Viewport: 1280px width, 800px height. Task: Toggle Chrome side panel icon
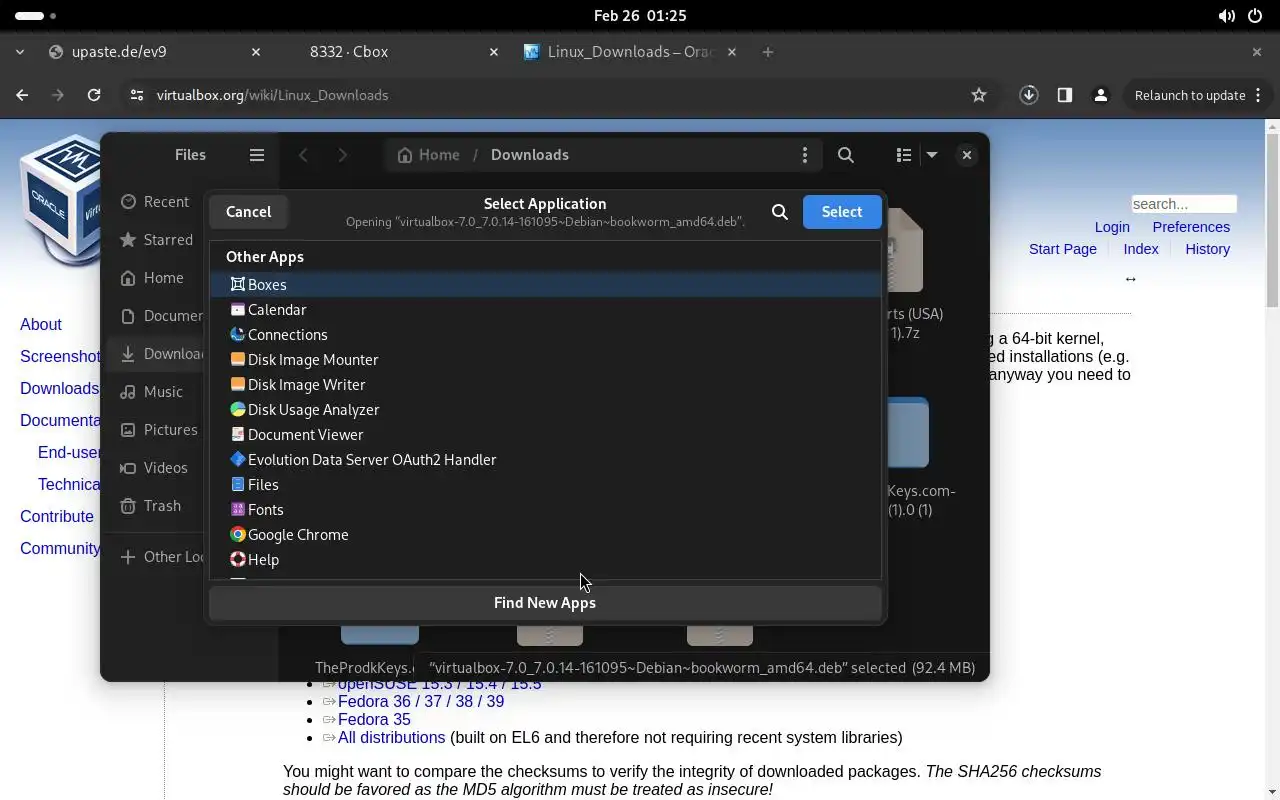point(1065,95)
